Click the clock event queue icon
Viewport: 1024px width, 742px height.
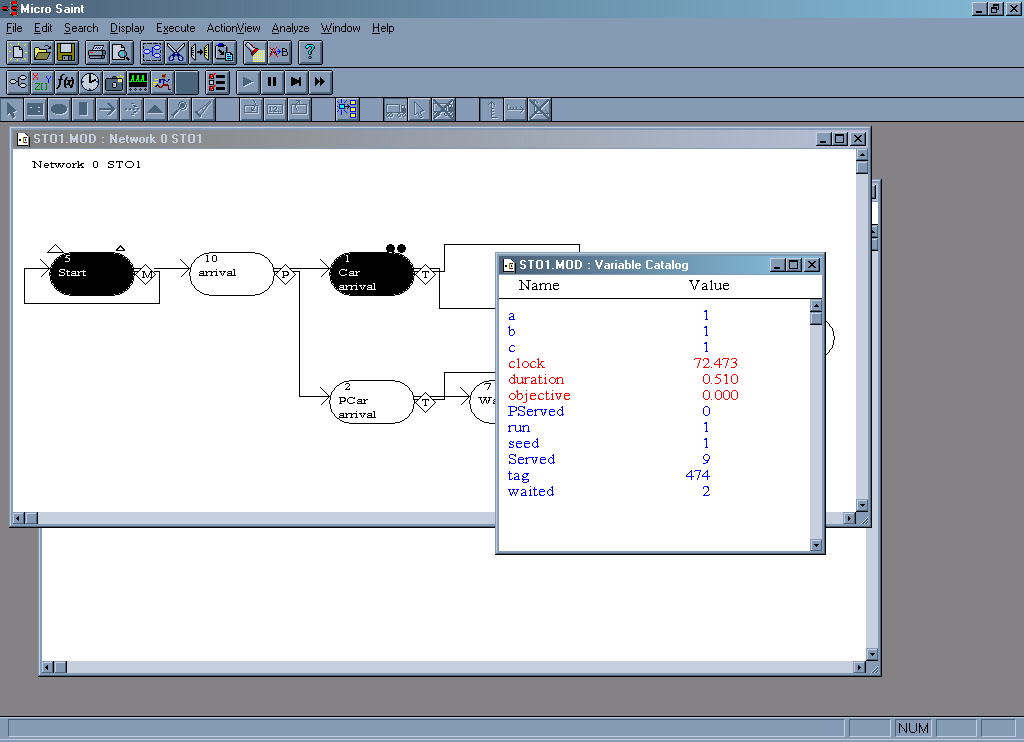point(90,82)
